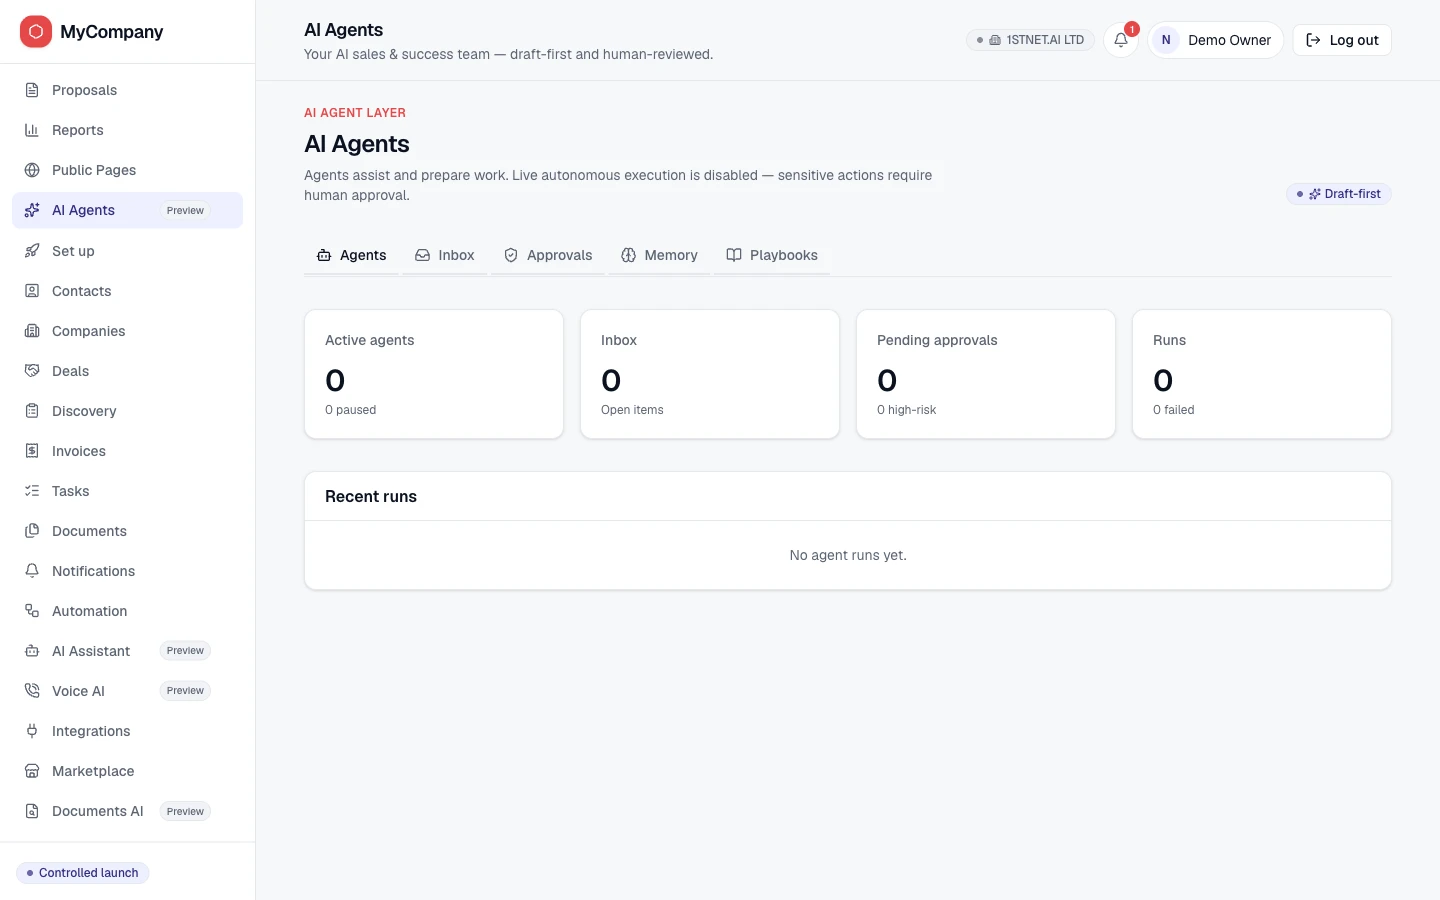This screenshot has width=1440, height=900.
Task: Click the Voice AI phone icon
Action: point(32,691)
